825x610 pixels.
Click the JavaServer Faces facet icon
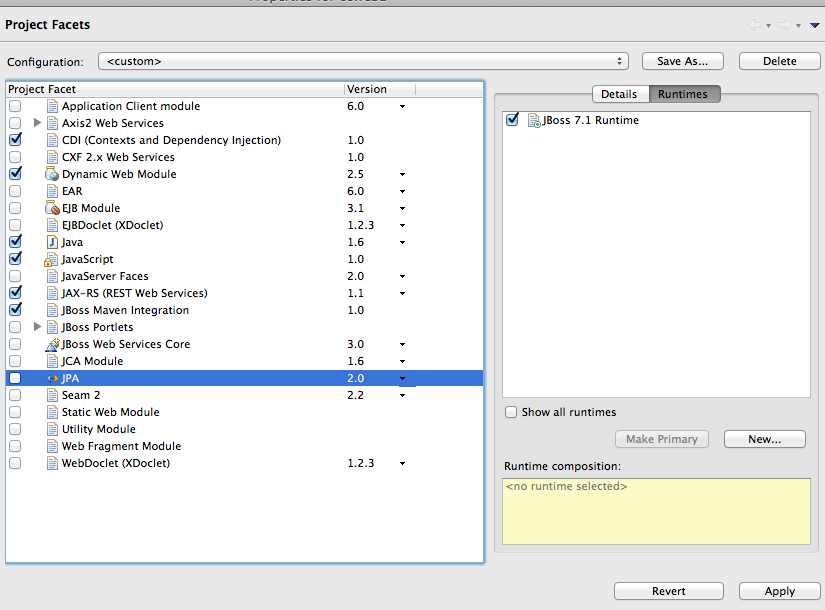point(52,276)
